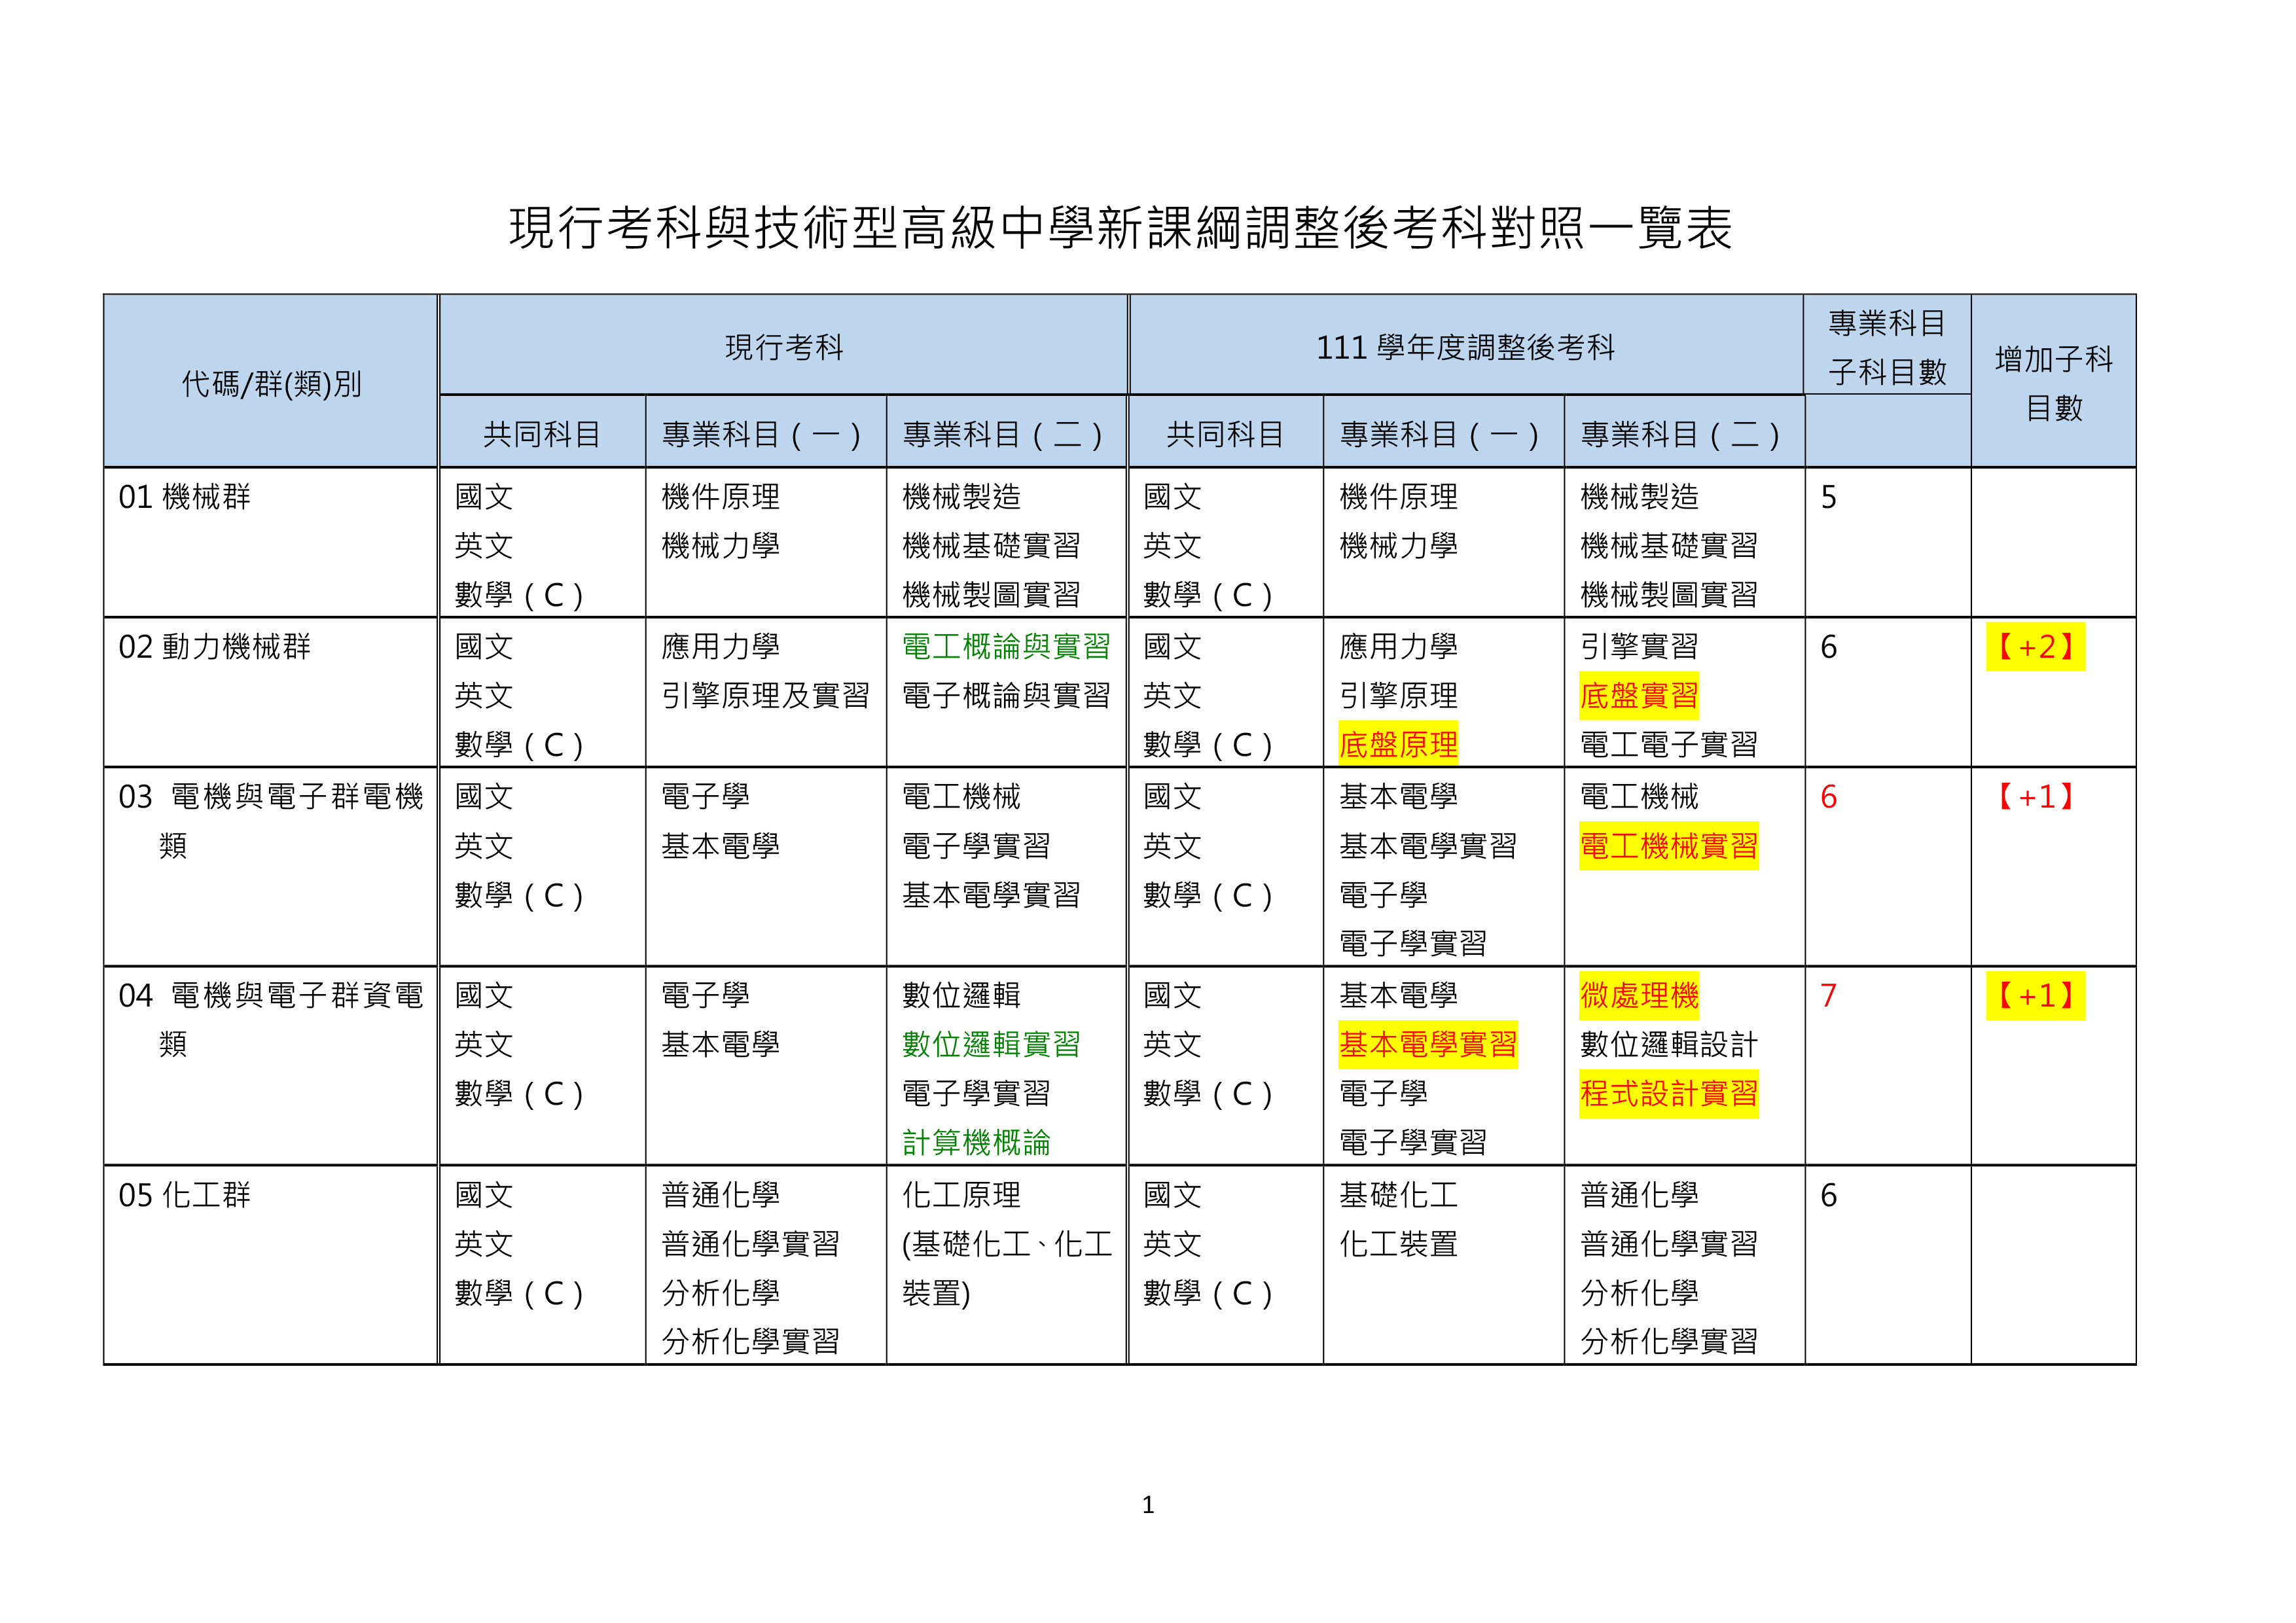Click the 111 學年度調整後考科 header

[x=1465, y=347]
